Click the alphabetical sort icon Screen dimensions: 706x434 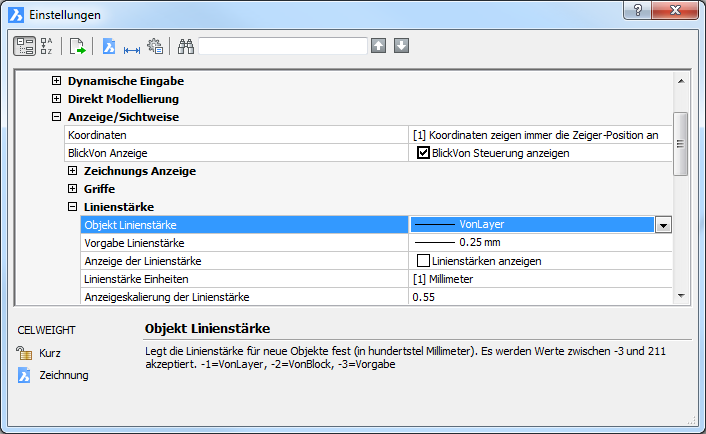[x=46, y=46]
